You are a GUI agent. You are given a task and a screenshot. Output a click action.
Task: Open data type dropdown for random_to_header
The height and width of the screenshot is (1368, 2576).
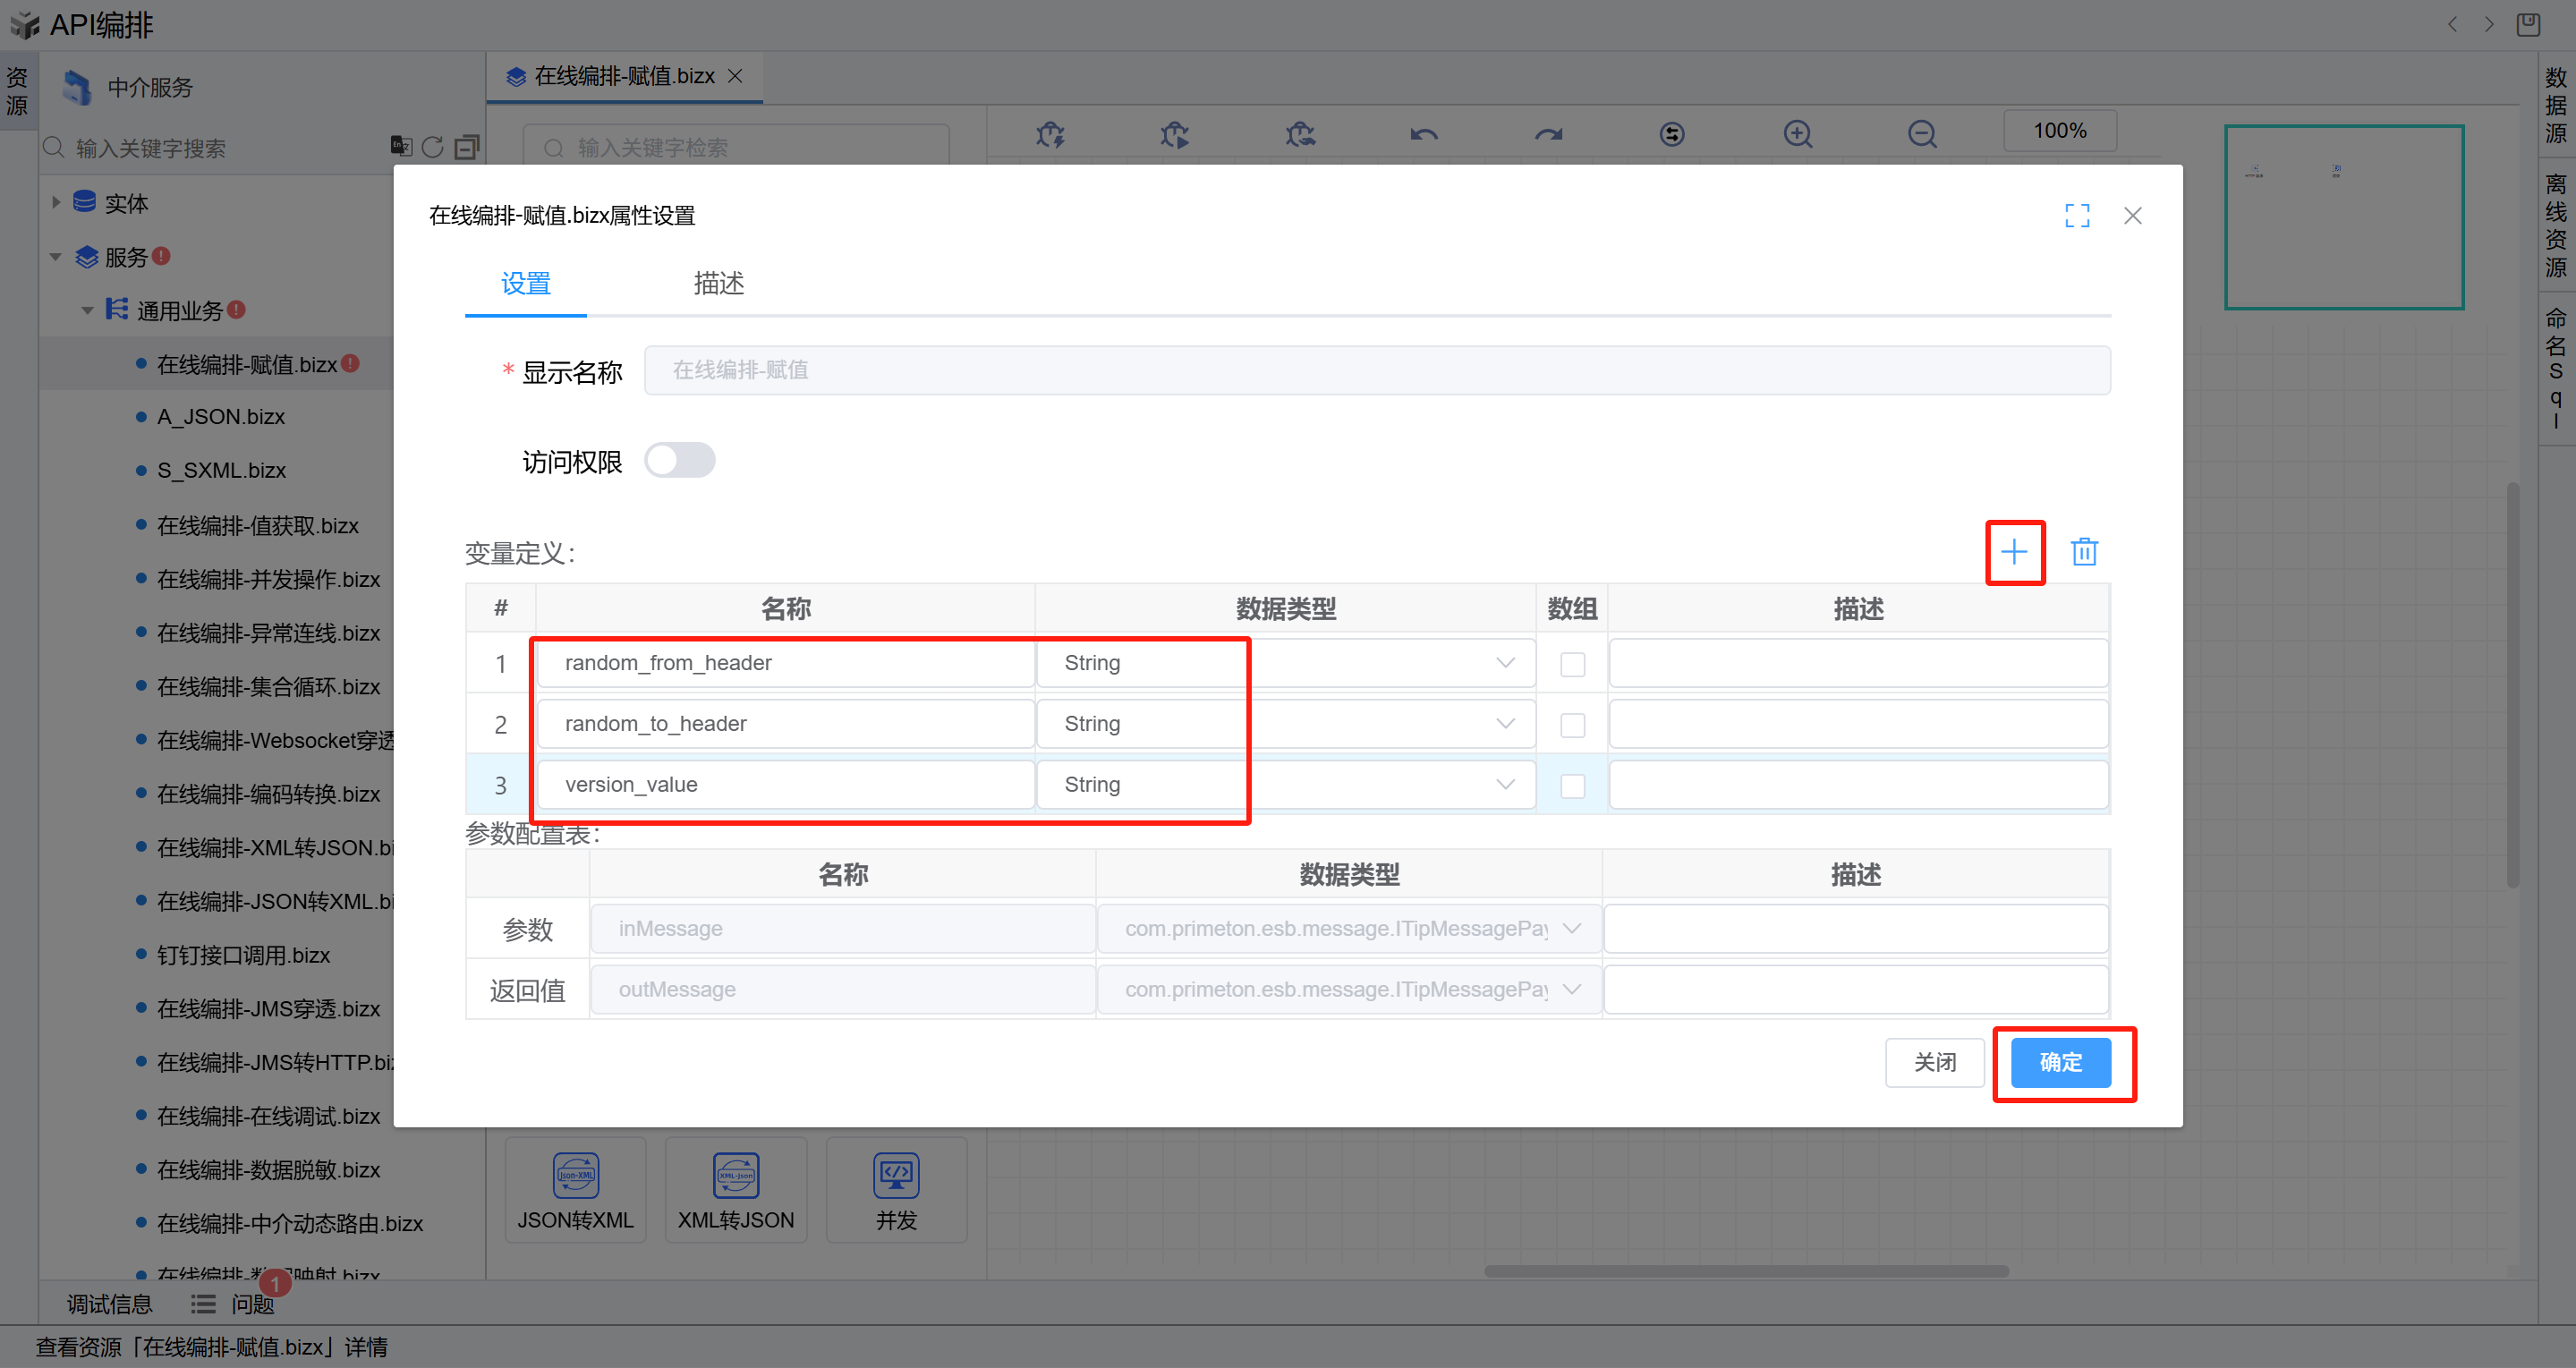pyautogui.click(x=1504, y=724)
